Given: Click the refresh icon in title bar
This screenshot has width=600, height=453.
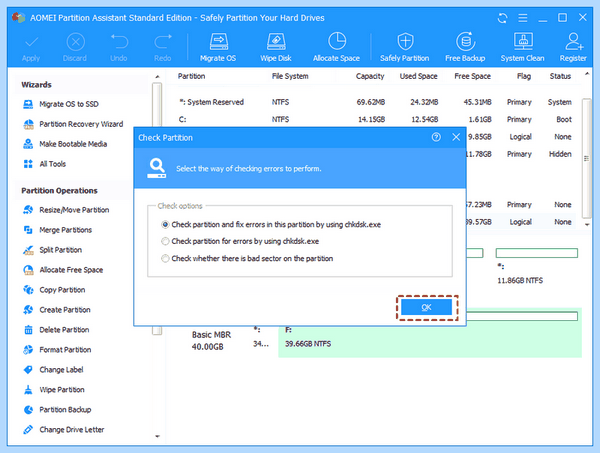Looking at the screenshot, I should [502, 18].
